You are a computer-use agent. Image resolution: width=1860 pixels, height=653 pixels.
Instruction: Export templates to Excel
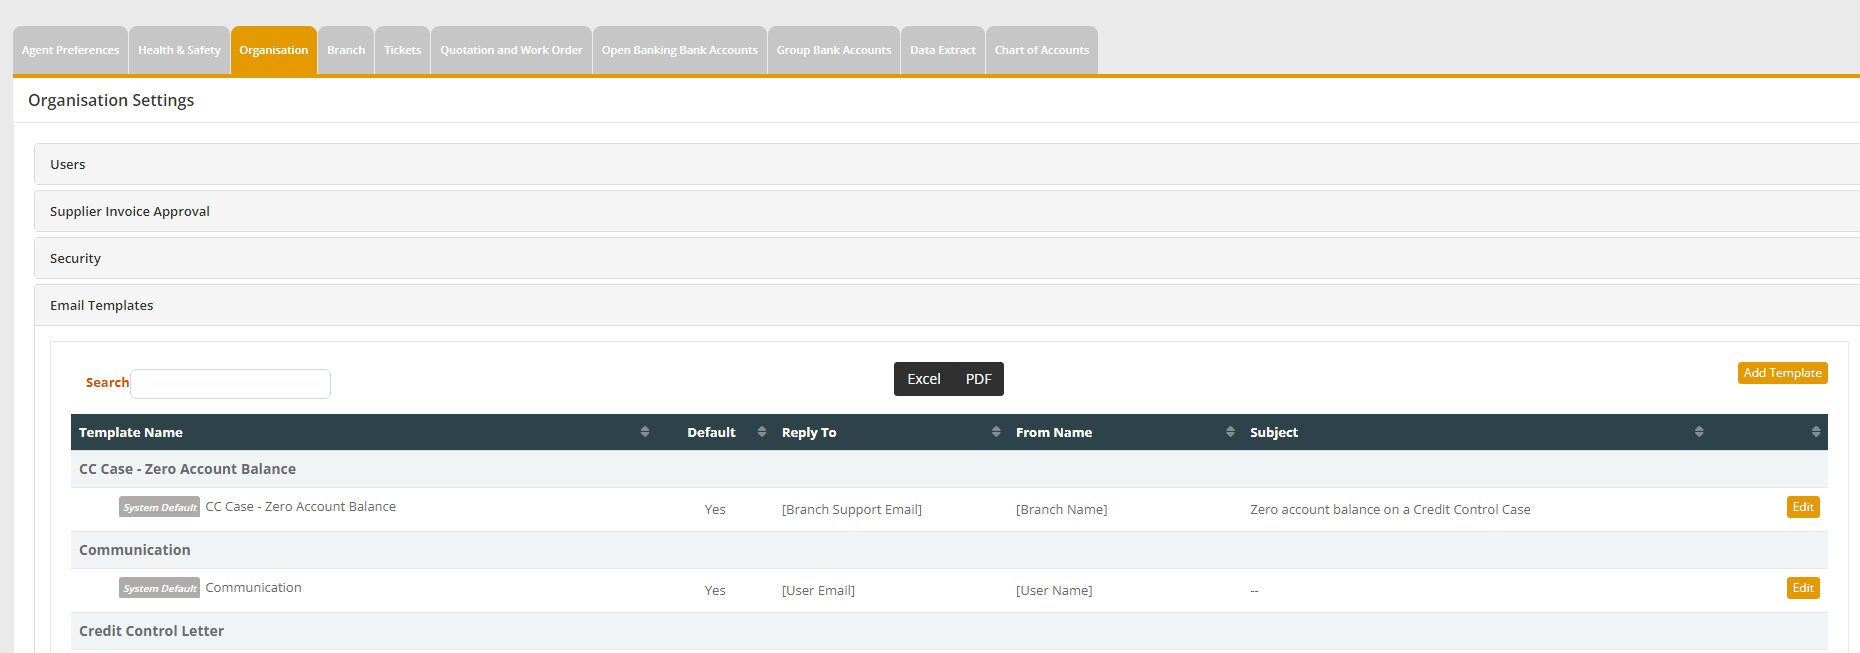point(924,379)
